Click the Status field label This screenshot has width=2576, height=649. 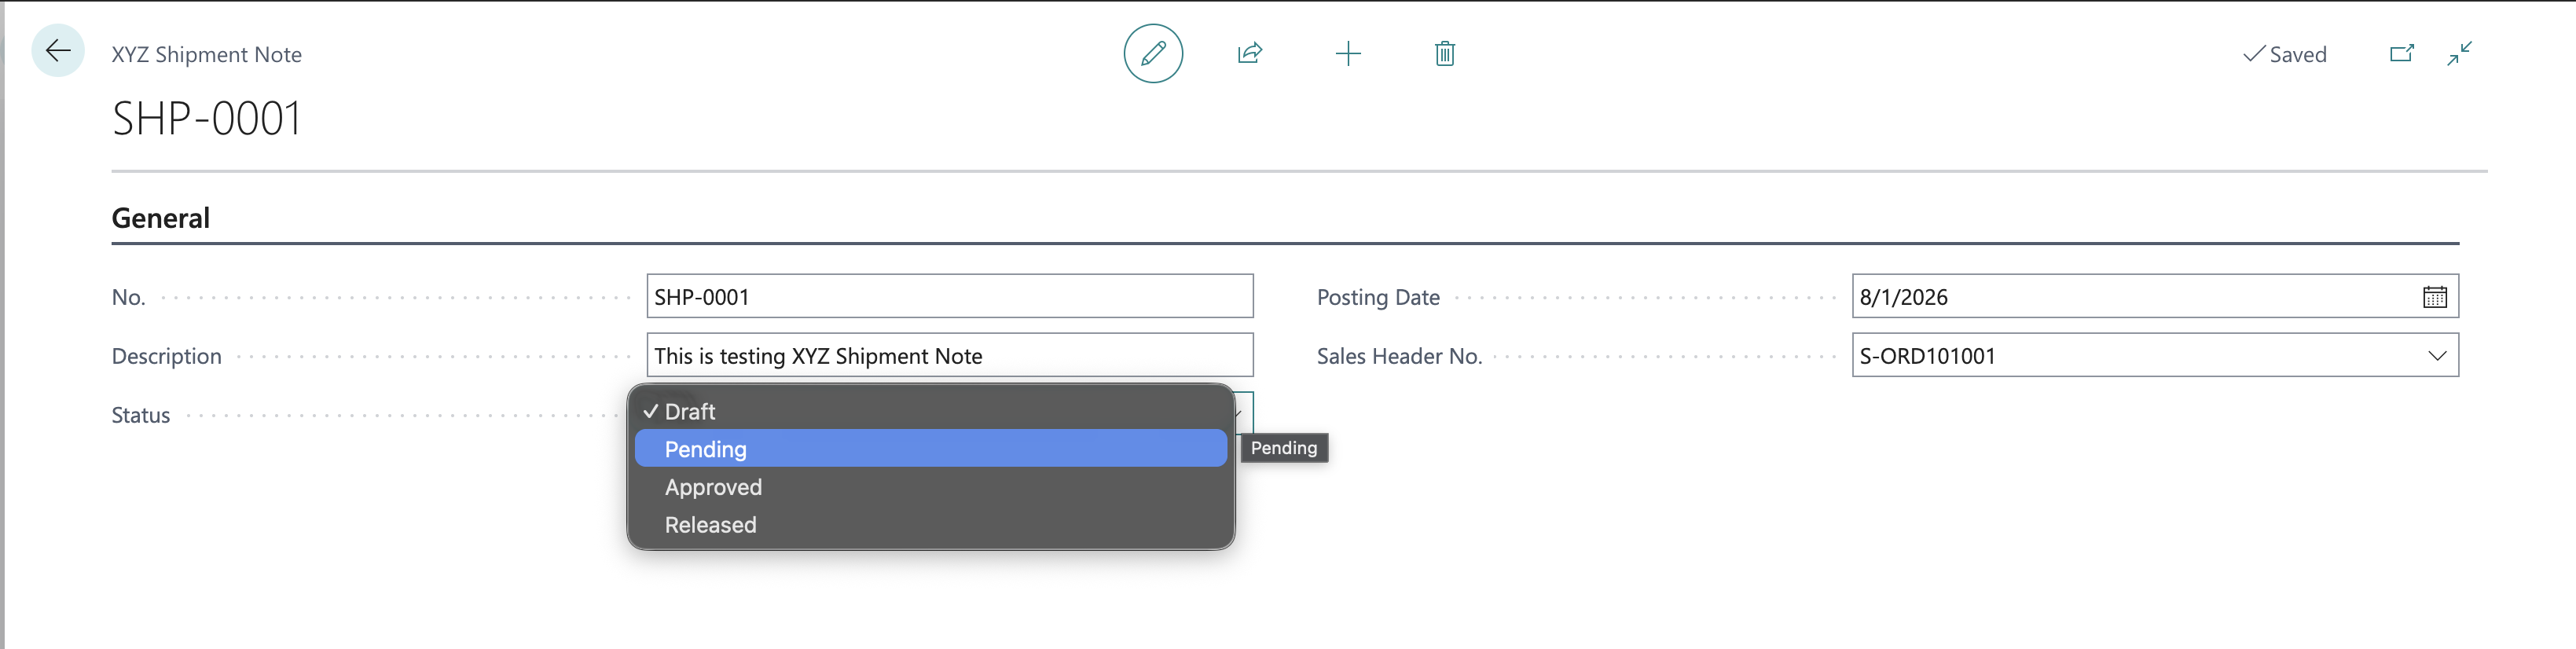pos(141,415)
